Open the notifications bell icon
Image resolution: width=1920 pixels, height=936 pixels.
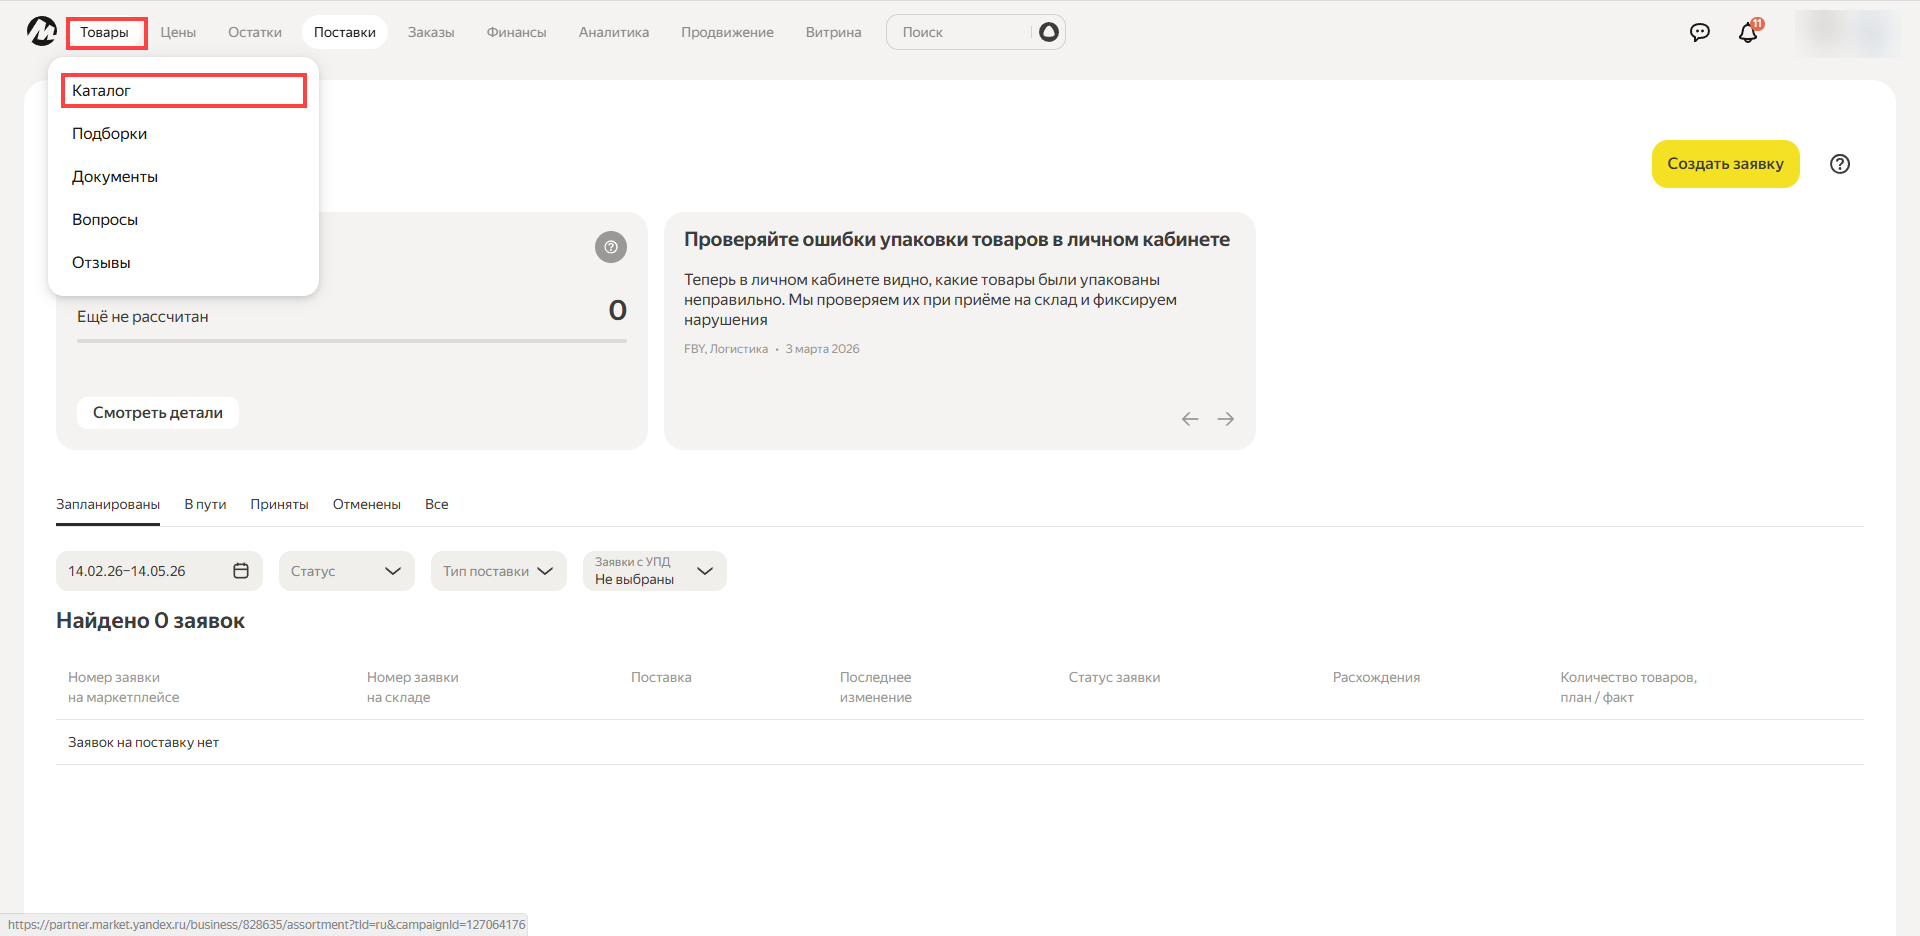coord(1748,32)
